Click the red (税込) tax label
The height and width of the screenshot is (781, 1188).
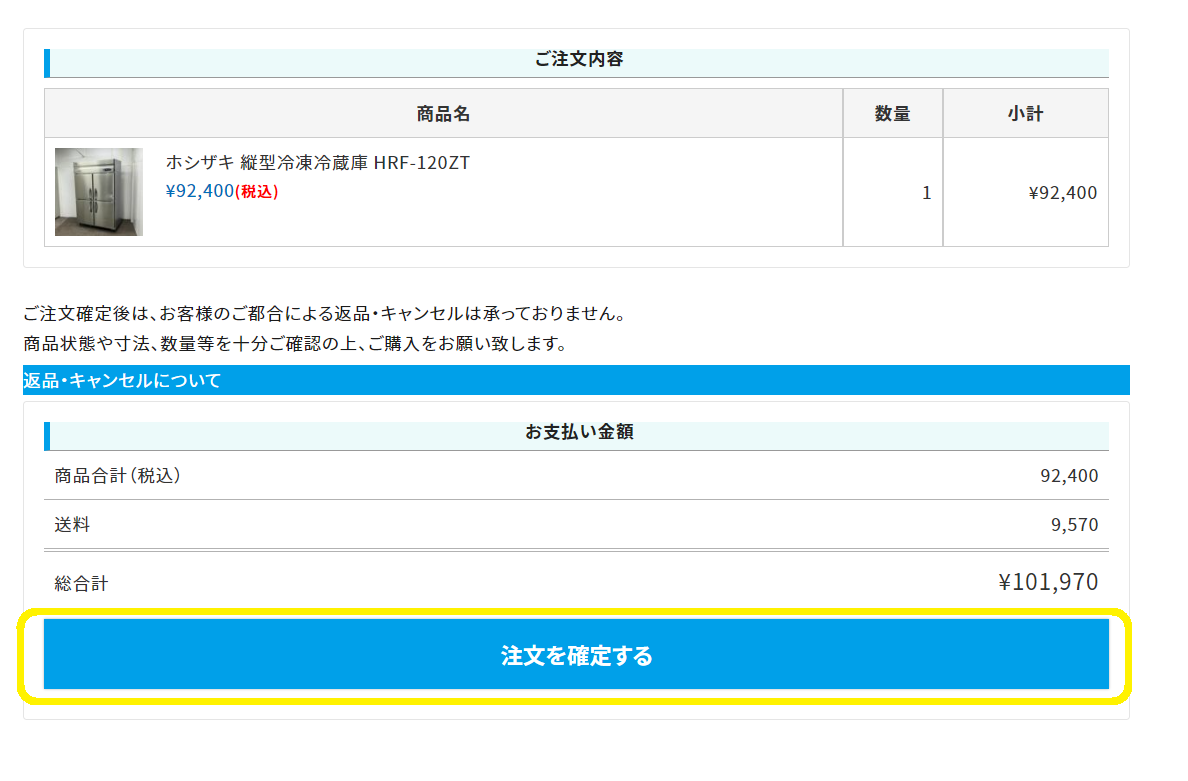pos(256,192)
